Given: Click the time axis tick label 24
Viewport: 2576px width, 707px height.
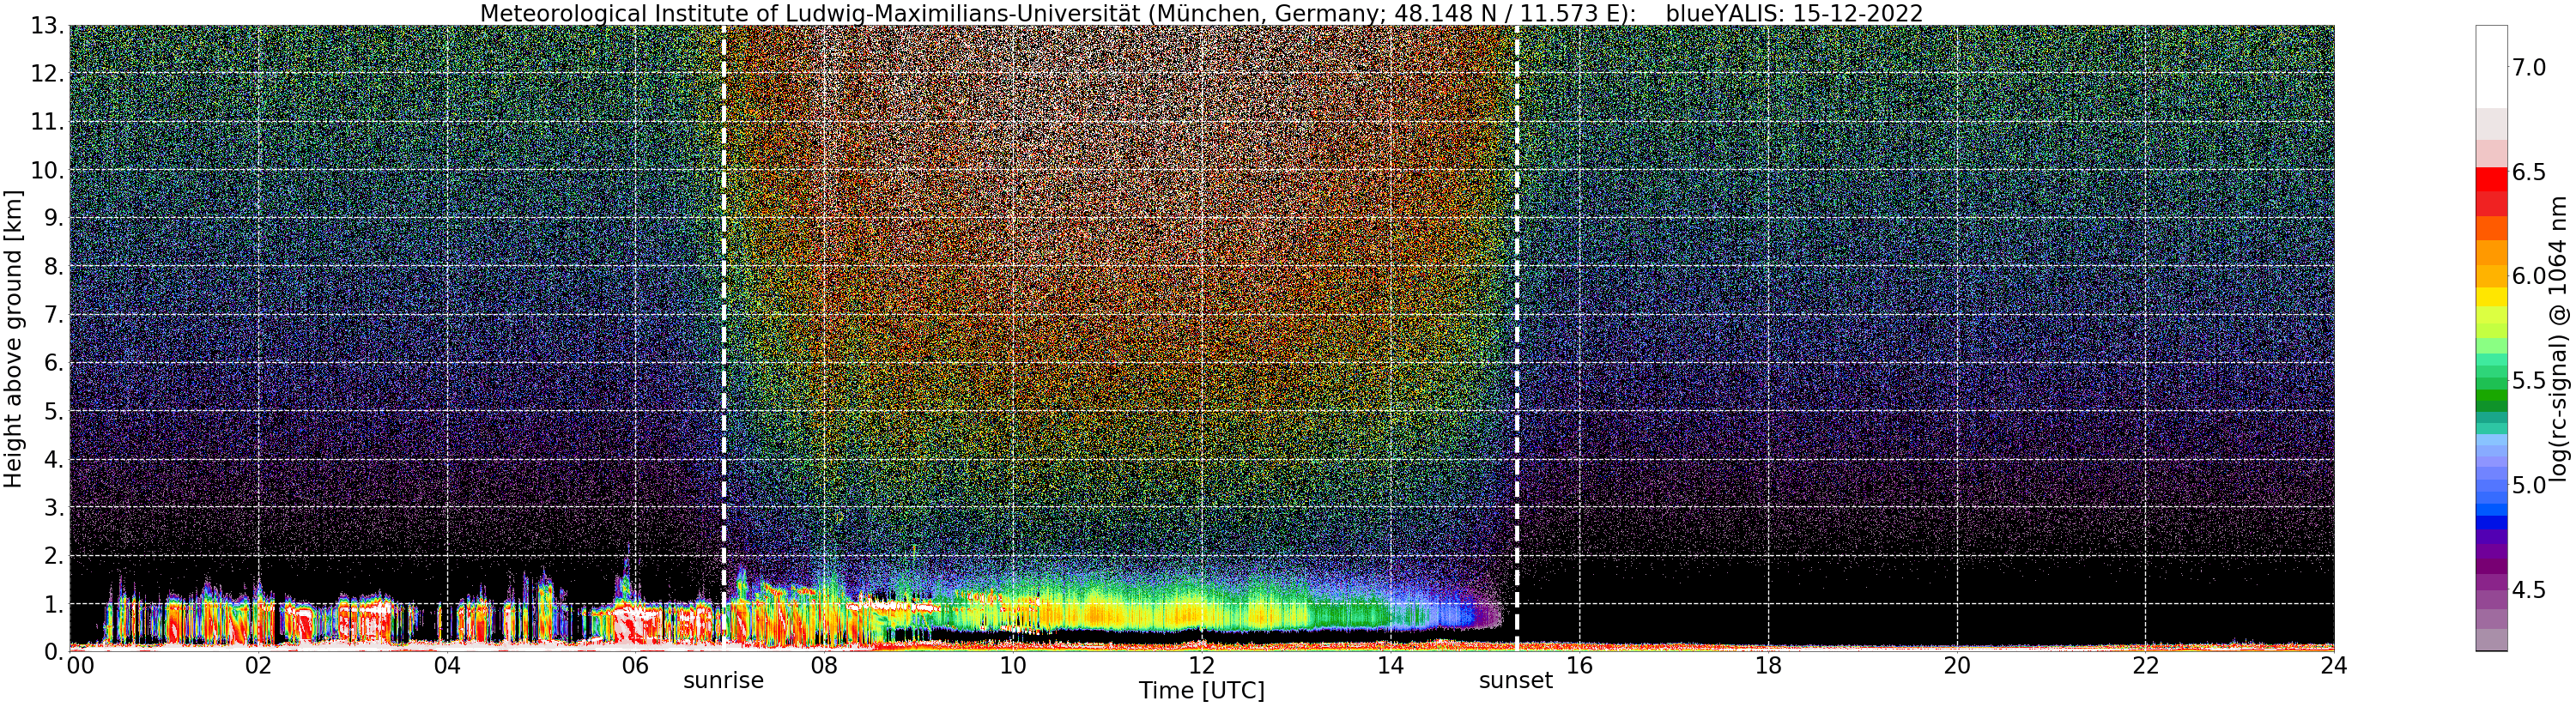Looking at the screenshot, I should 2334,666.
